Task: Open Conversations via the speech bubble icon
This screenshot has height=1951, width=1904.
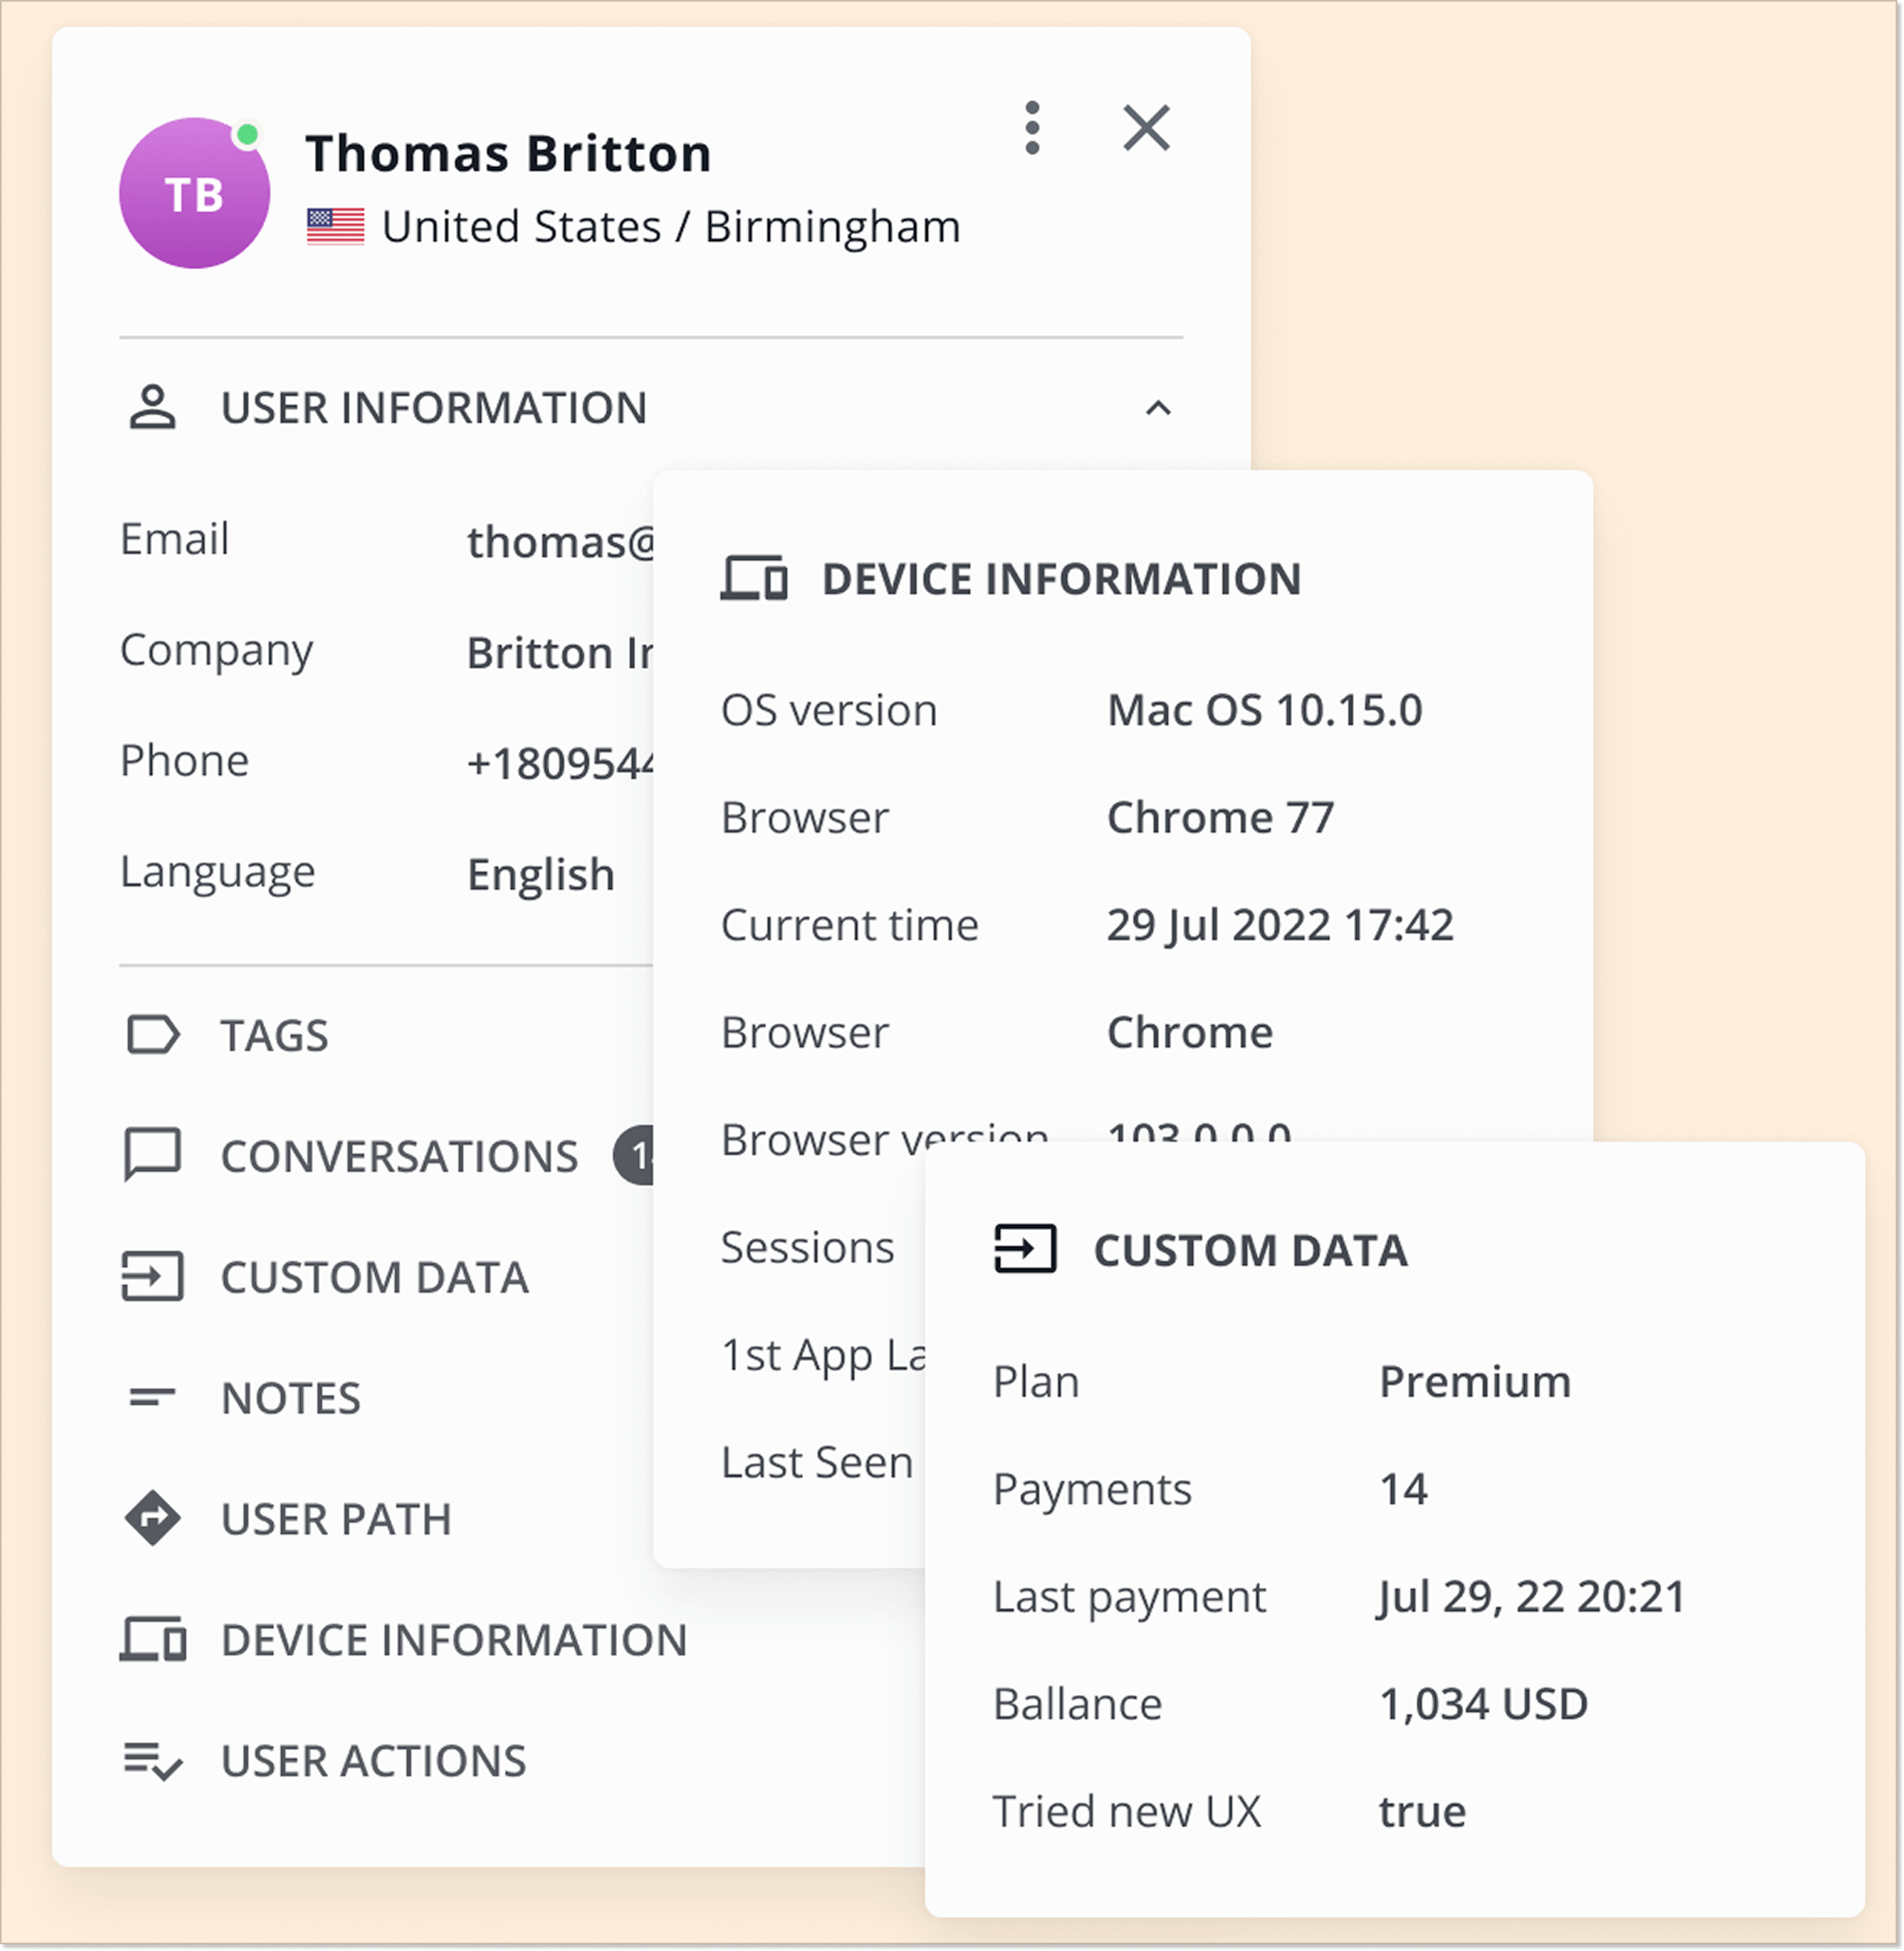Action: pos(152,1156)
